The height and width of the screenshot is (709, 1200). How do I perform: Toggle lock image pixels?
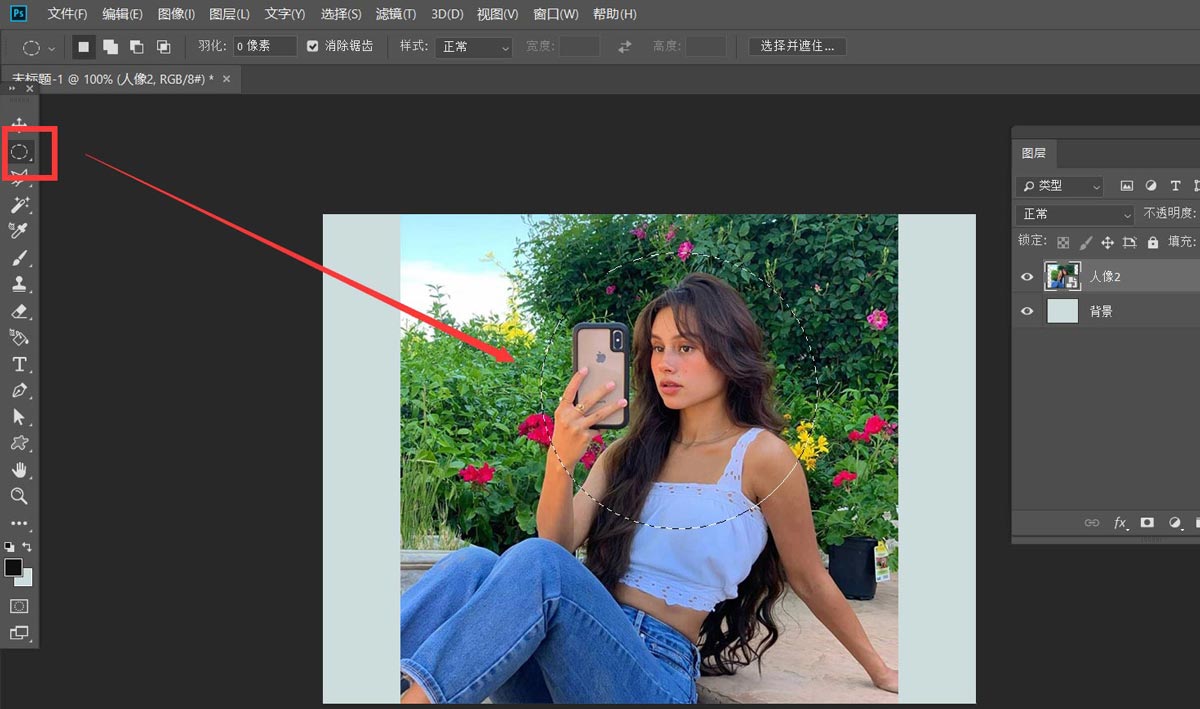click(x=1086, y=242)
